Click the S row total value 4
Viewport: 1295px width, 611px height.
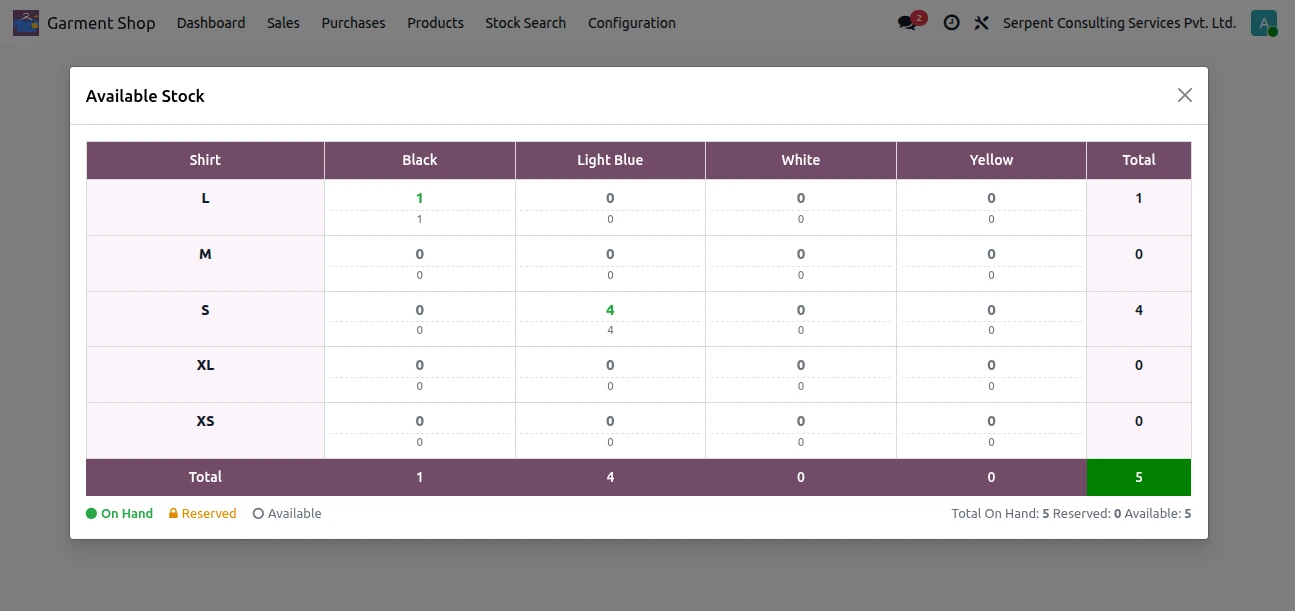tap(1139, 310)
